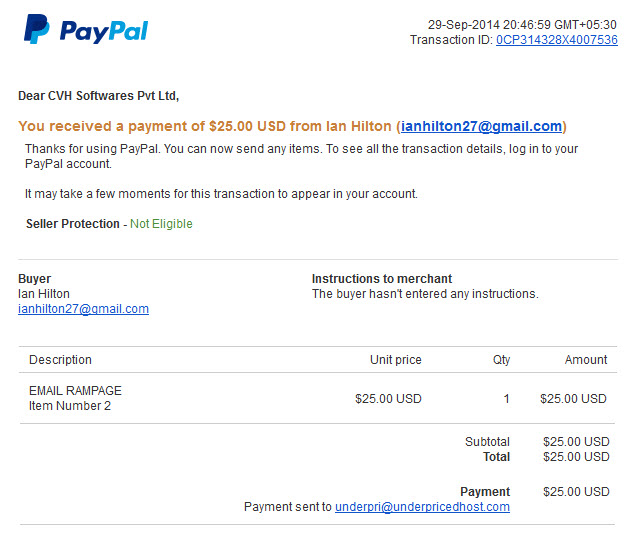
Task: Click underpri@underpricedhost.com payment recipient link
Action: [x=422, y=506]
